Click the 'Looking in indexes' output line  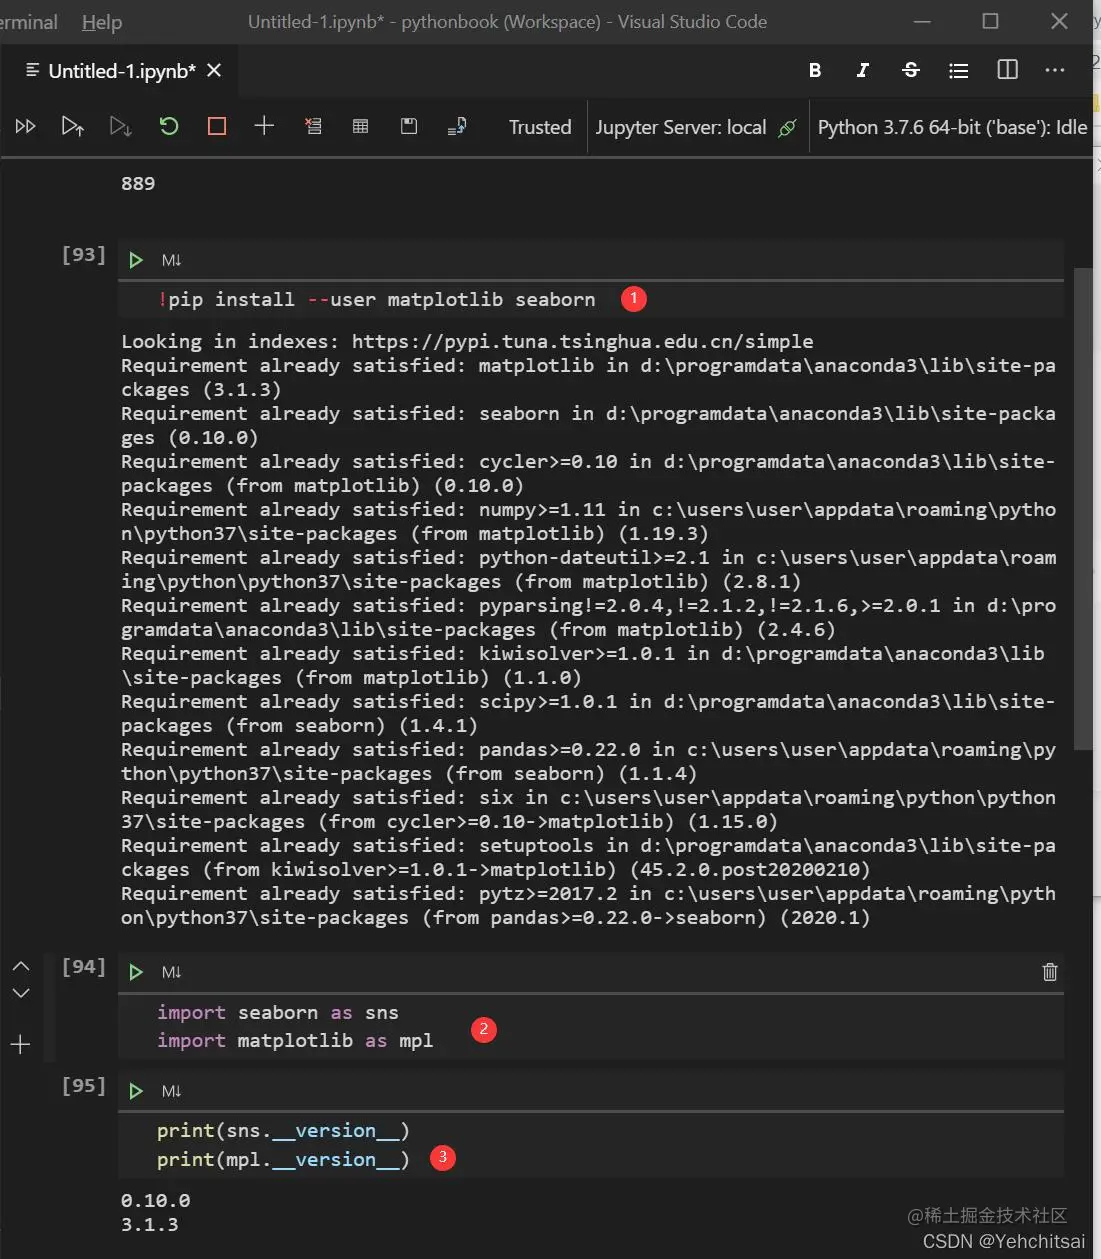(x=467, y=341)
